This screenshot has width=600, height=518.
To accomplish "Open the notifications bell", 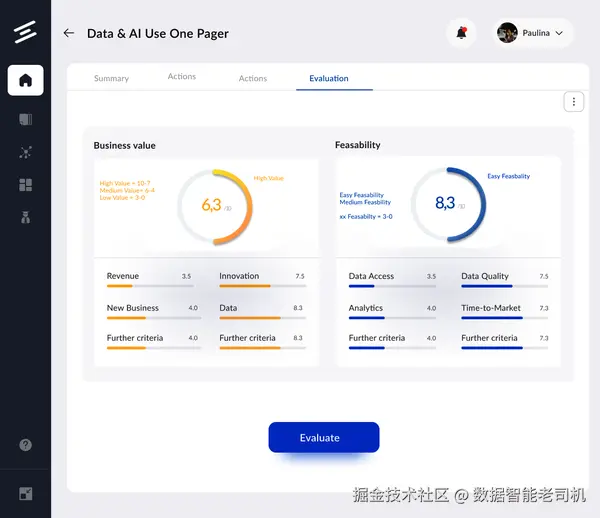I will (461, 33).
